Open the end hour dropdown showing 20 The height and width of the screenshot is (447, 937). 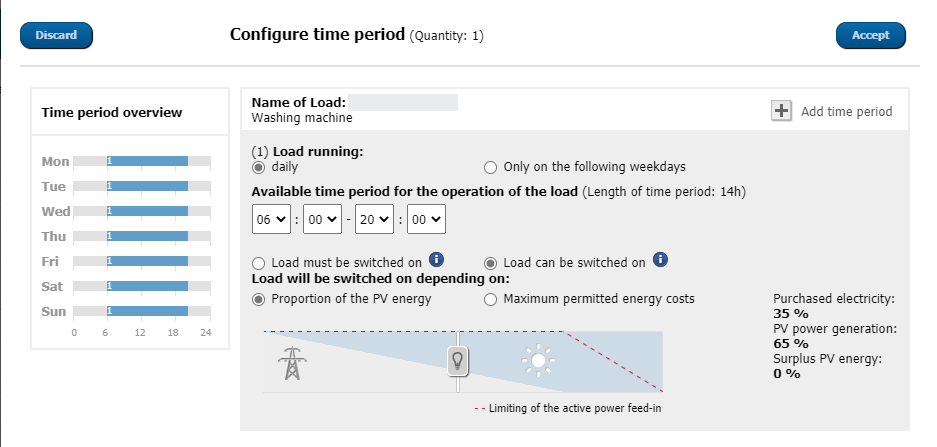374,219
